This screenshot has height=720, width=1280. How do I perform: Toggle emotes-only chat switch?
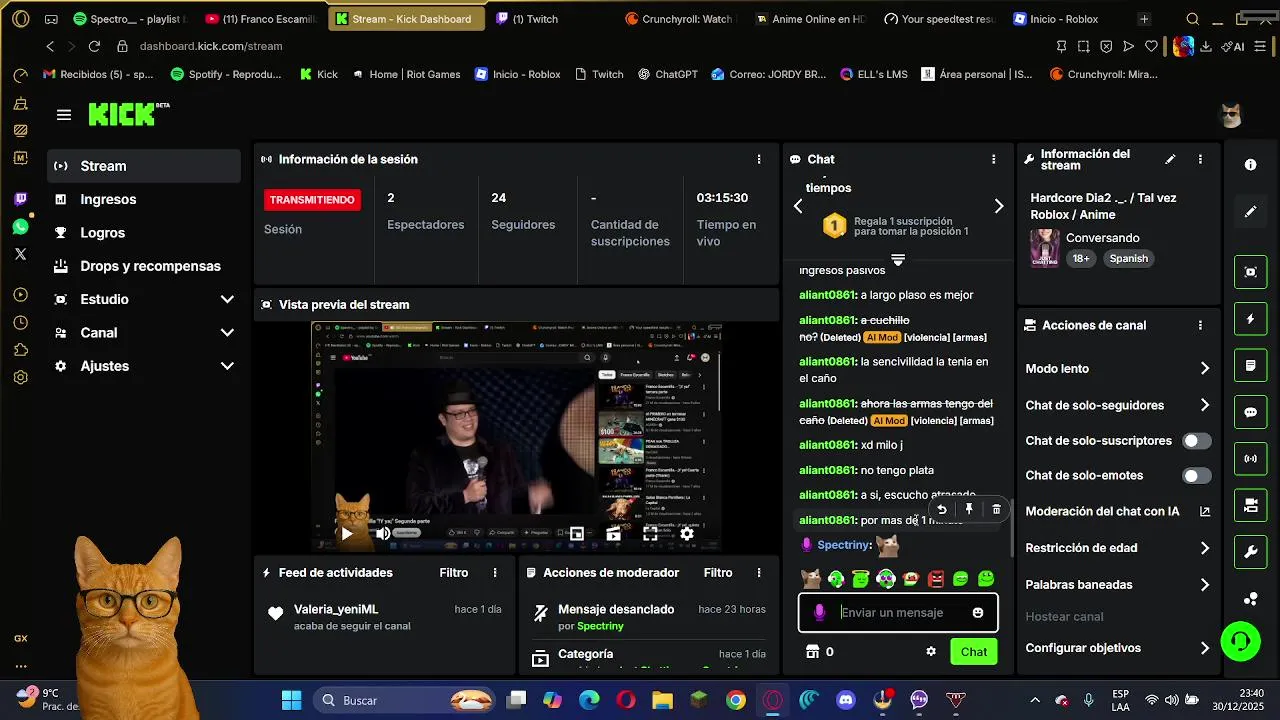click(x=1196, y=476)
